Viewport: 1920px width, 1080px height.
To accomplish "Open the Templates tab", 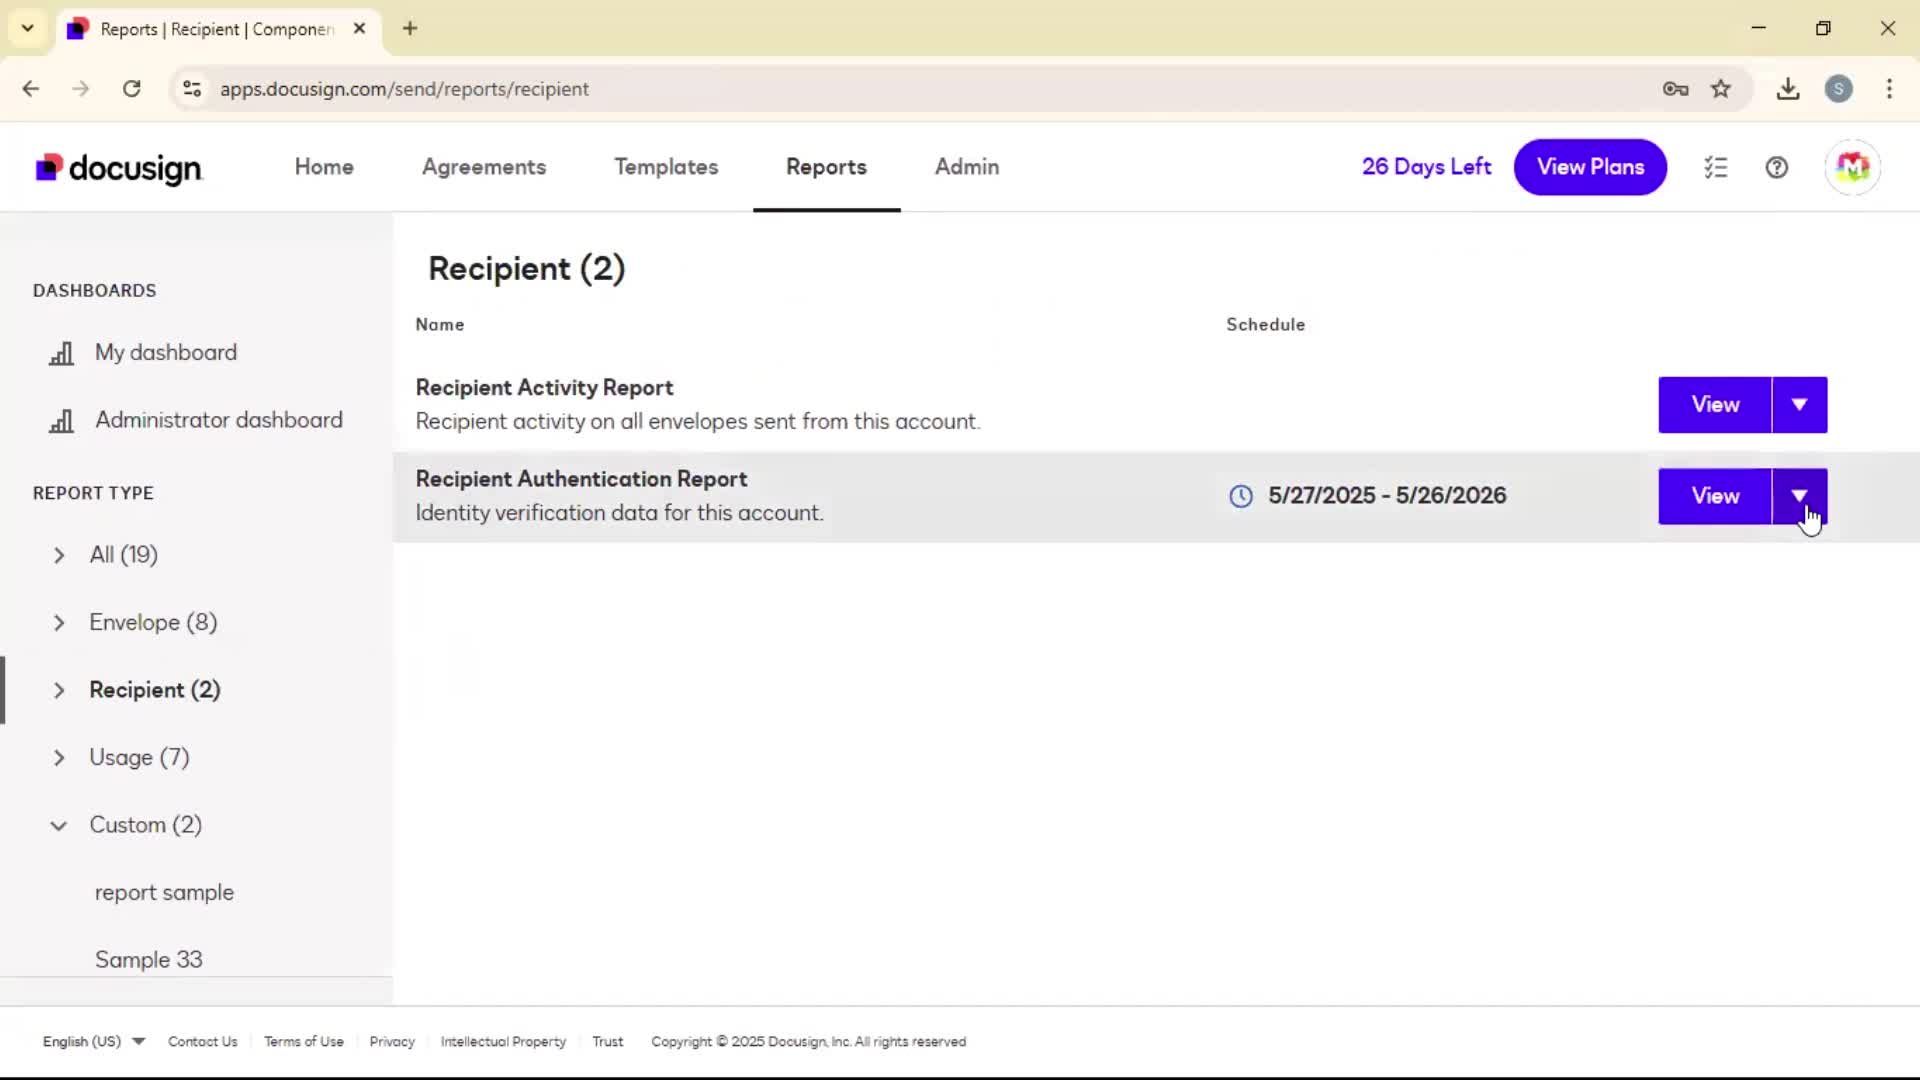I will coord(666,167).
